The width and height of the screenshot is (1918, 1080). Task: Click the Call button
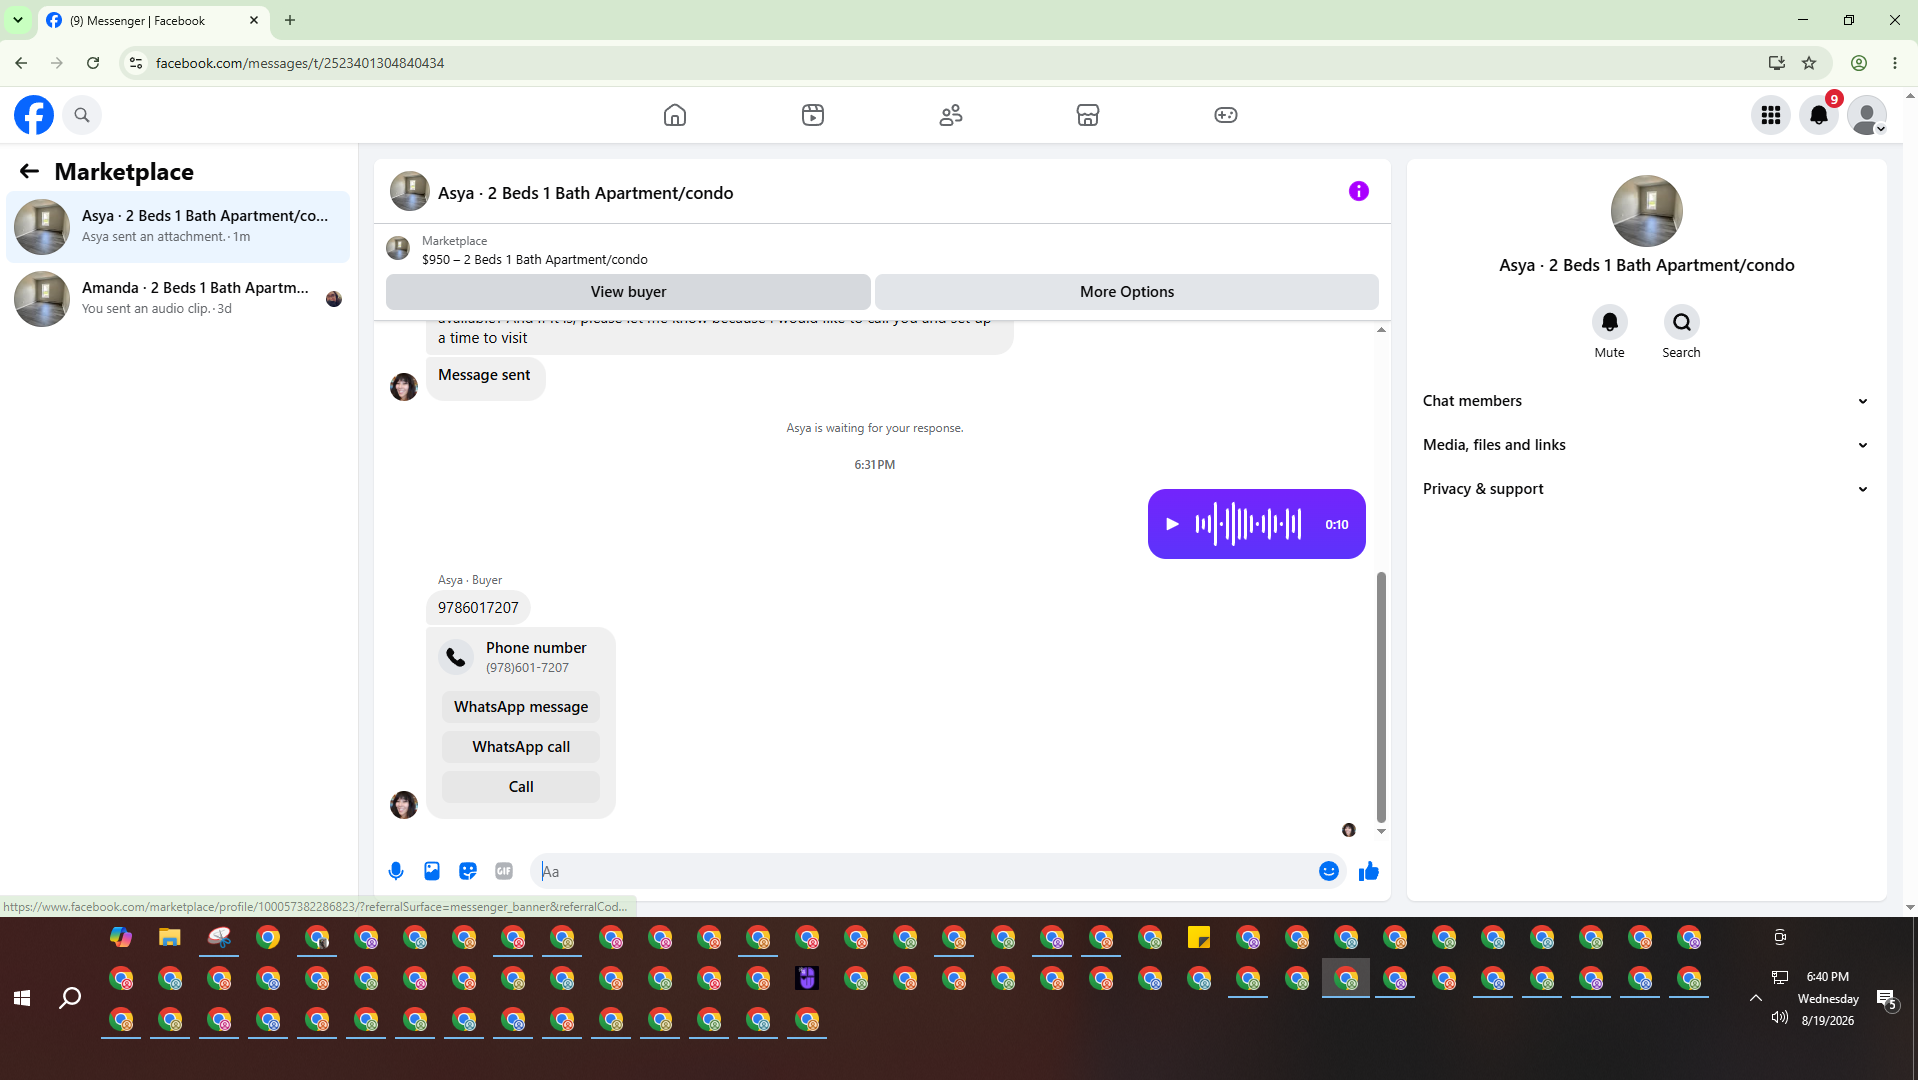pos(521,787)
